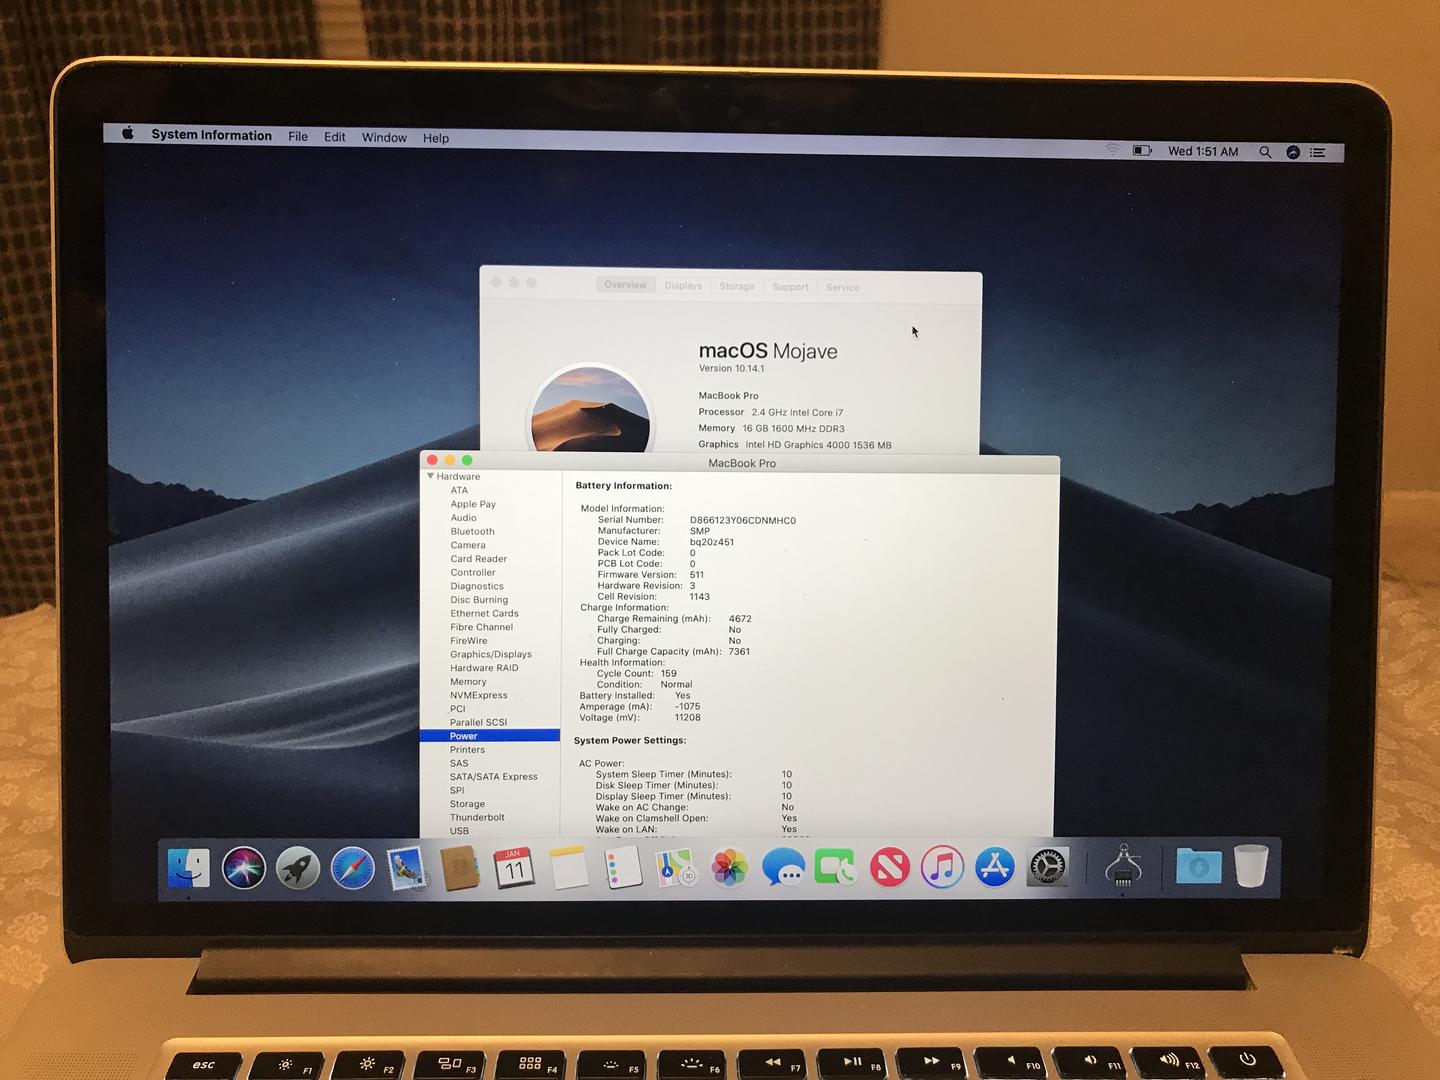Open Contacts address book icon
Screen dimensions: 1440x1080
pyautogui.click(x=460, y=868)
